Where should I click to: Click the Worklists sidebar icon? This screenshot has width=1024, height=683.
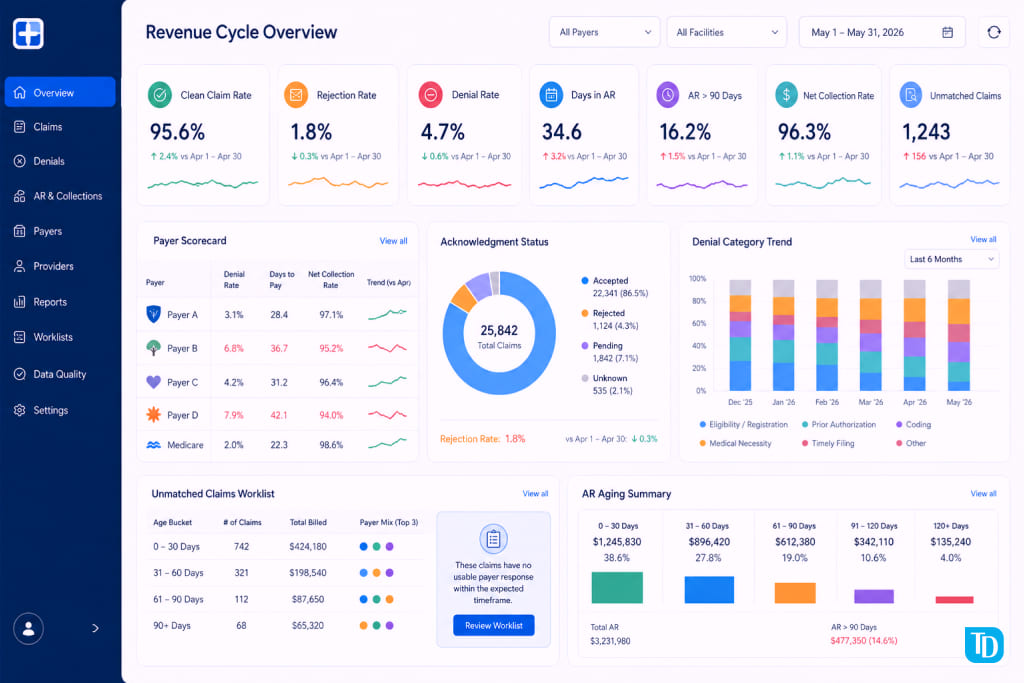click(20, 337)
